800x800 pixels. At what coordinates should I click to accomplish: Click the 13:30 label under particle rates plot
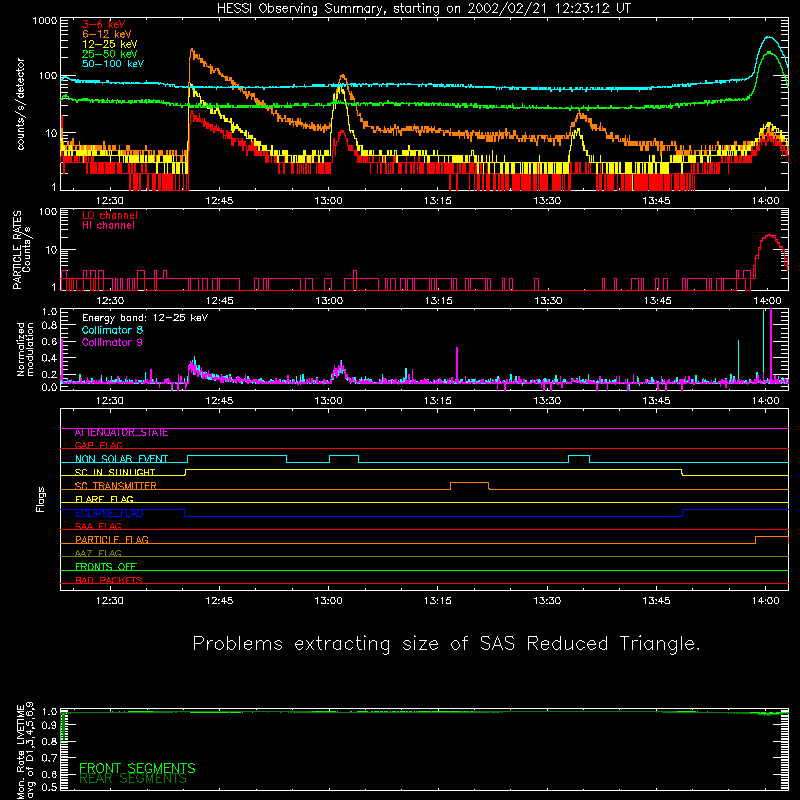pyautogui.click(x=548, y=301)
